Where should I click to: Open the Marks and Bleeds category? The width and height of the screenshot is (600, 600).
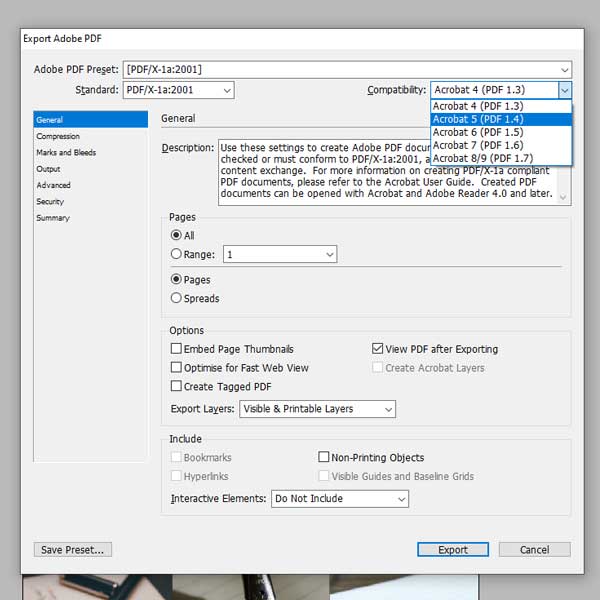point(90,152)
